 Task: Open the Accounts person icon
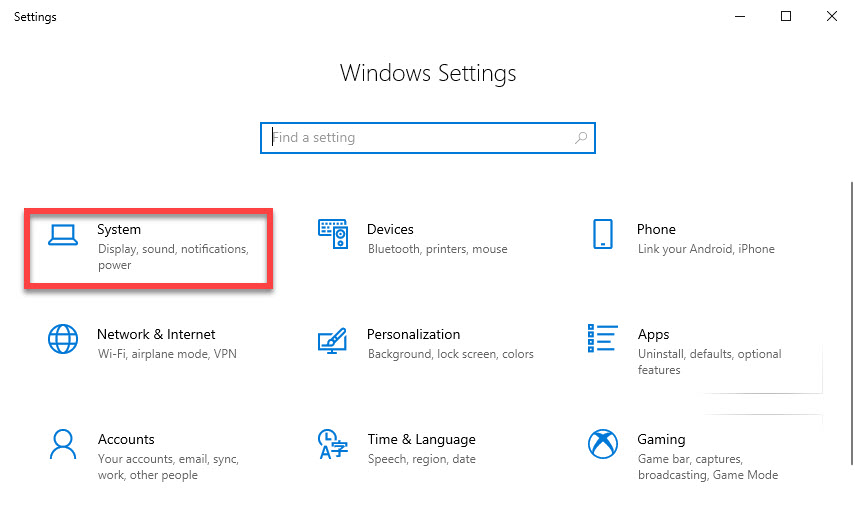(x=63, y=444)
